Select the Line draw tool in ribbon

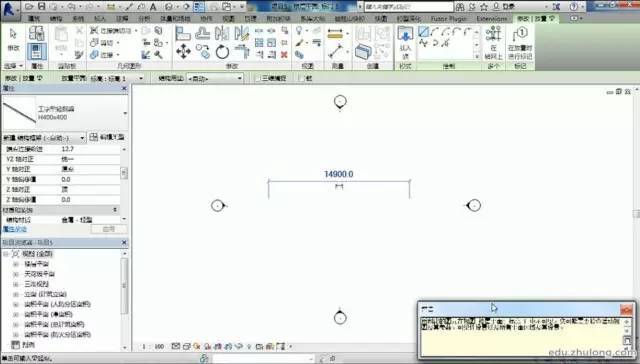424,32
